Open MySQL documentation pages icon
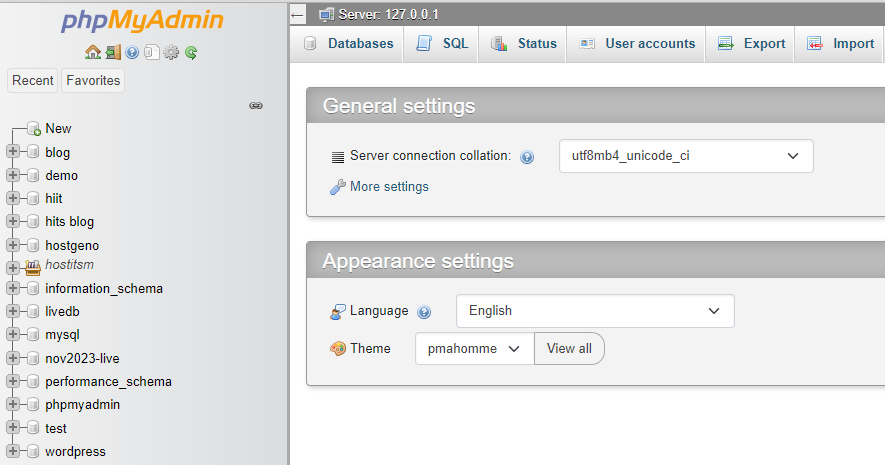Screen dimensions: 885x465 151,52
